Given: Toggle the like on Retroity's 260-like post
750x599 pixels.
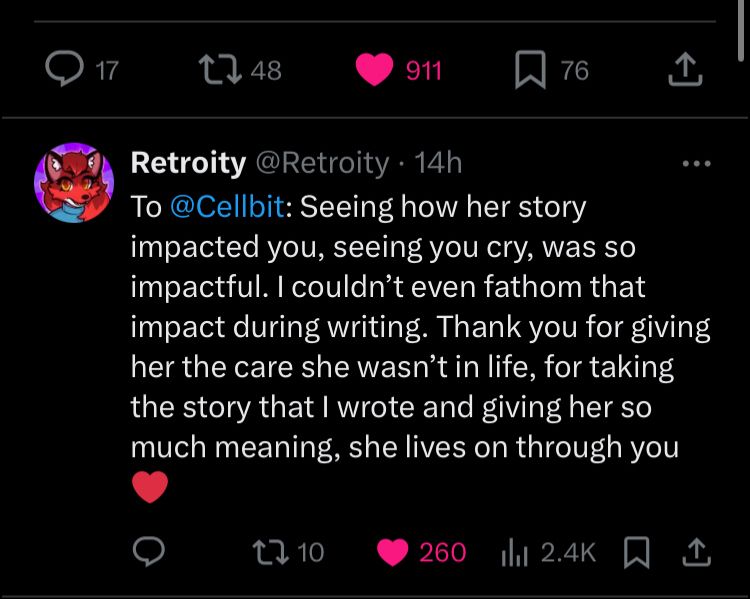Looking at the screenshot, I should click(x=394, y=551).
